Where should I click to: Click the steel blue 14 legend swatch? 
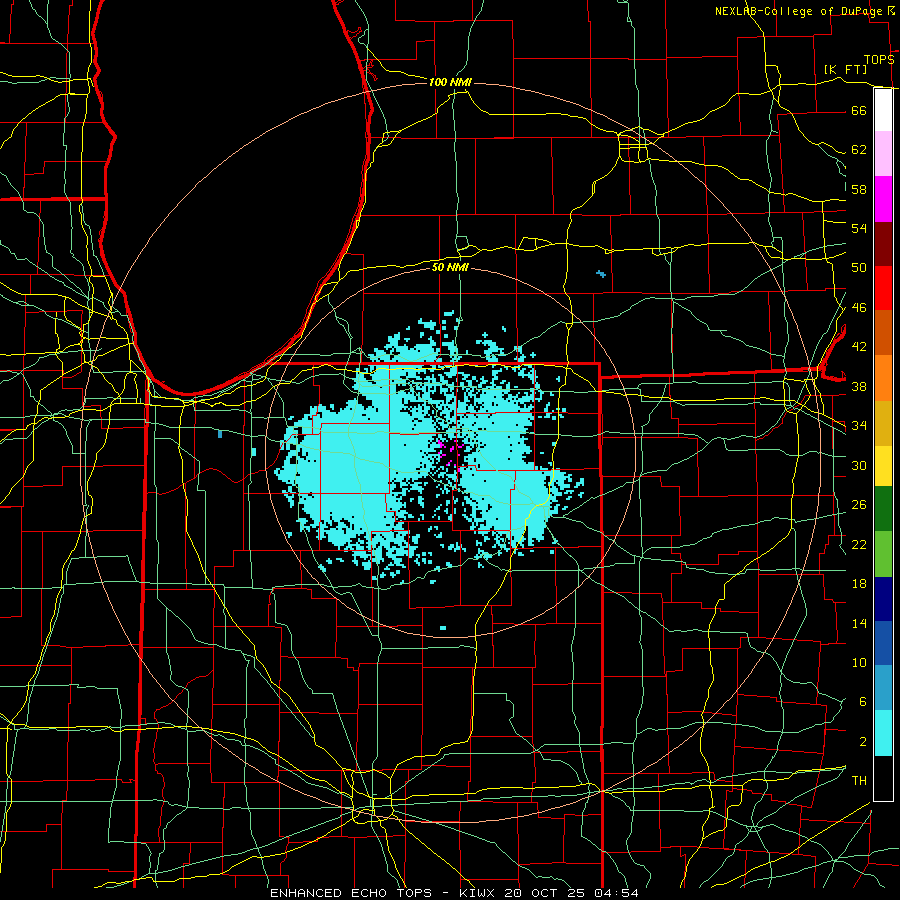pos(883,688)
